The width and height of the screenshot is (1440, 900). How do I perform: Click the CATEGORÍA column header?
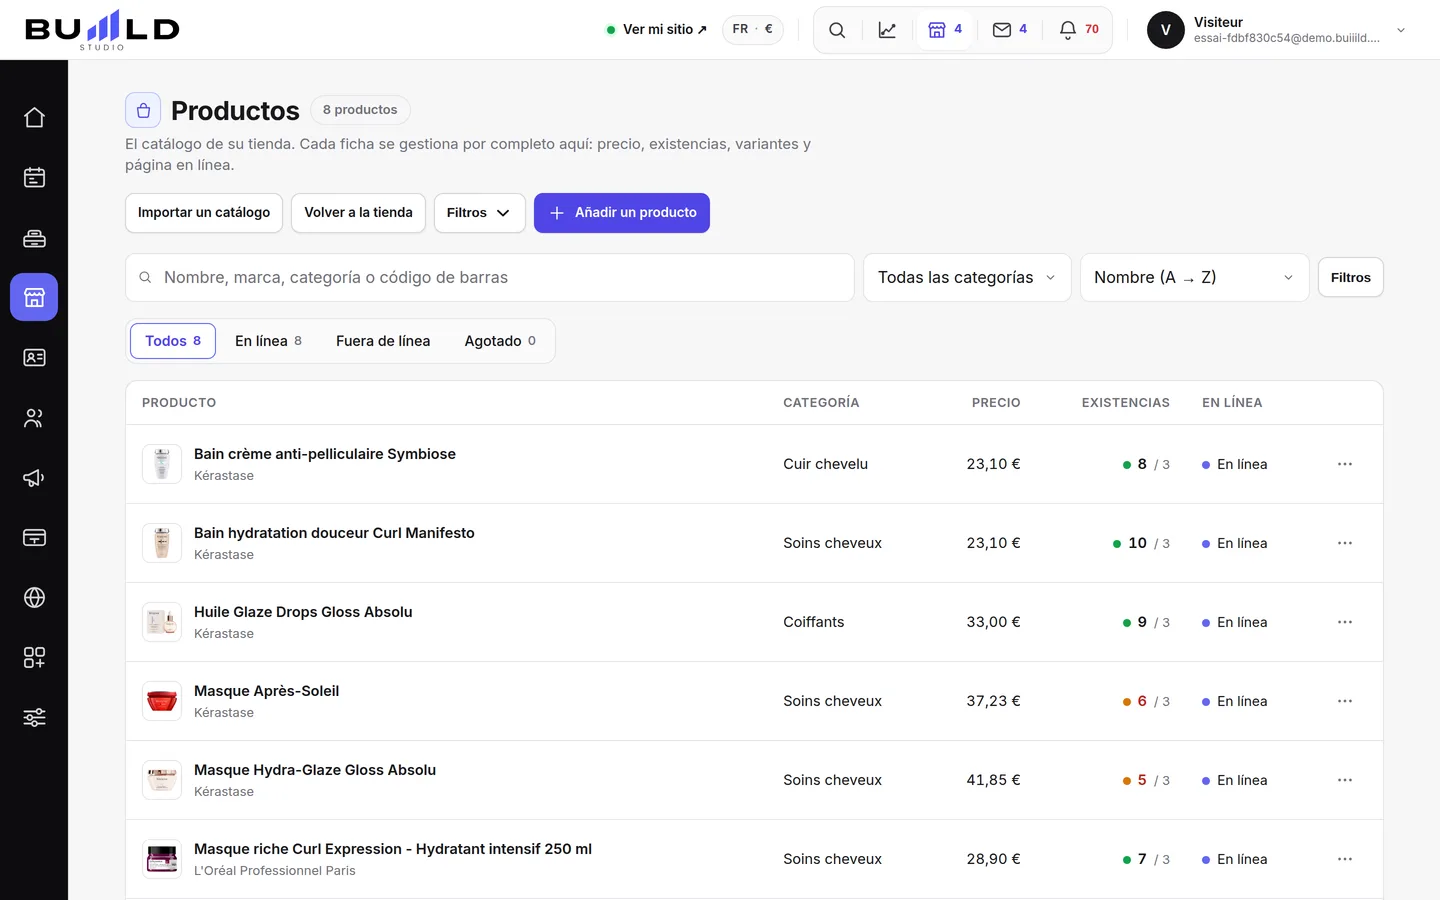point(821,403)
